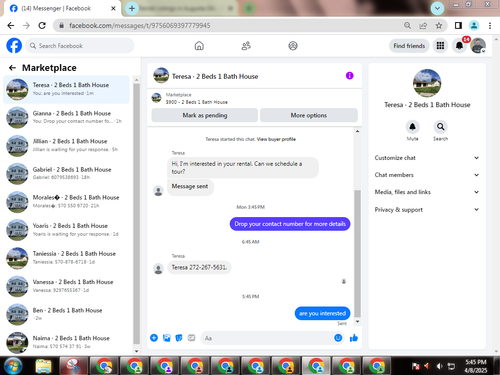The height and width of the screenshot is (375, 500).
Task: Click the conversation list scrollbar
Action: click(136, 213)
